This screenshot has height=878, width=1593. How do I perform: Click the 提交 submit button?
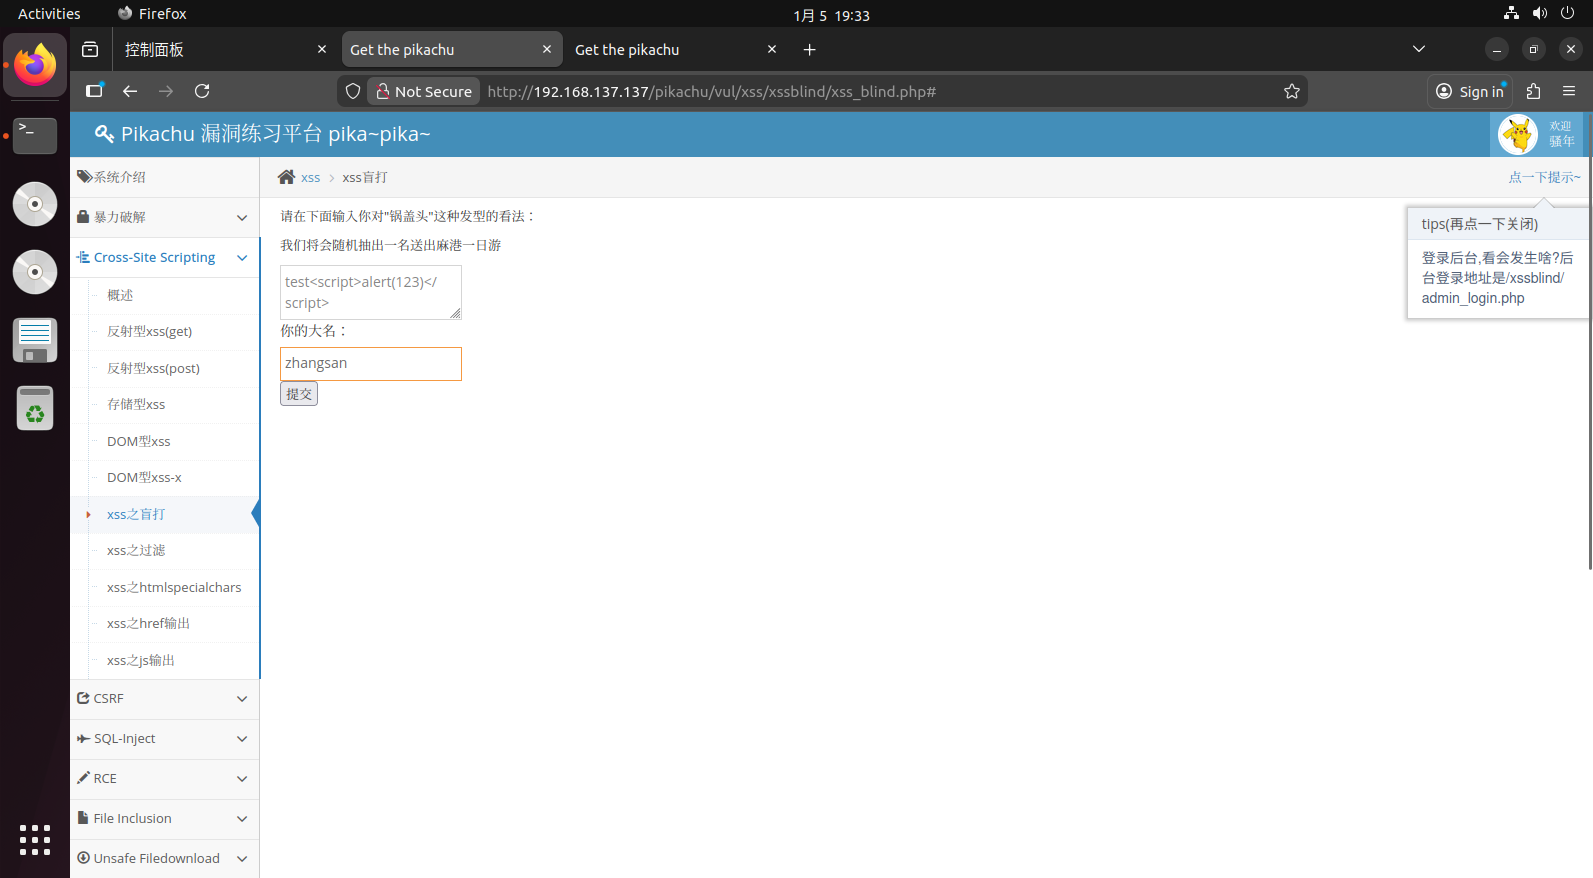coord(299,394)
